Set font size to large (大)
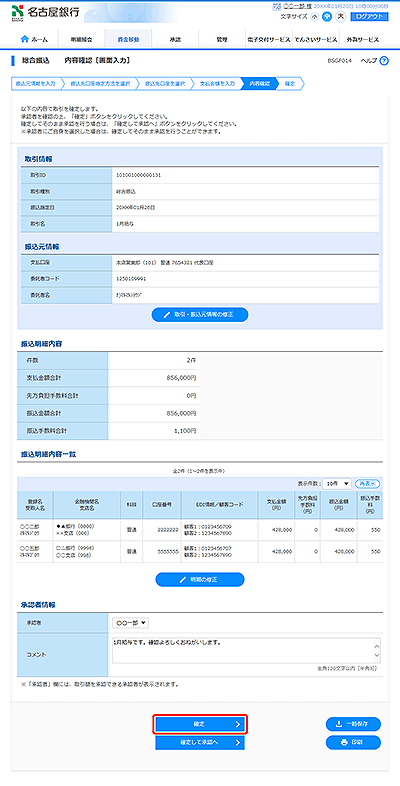Screen dimensions: 400x786 (341, 16)
